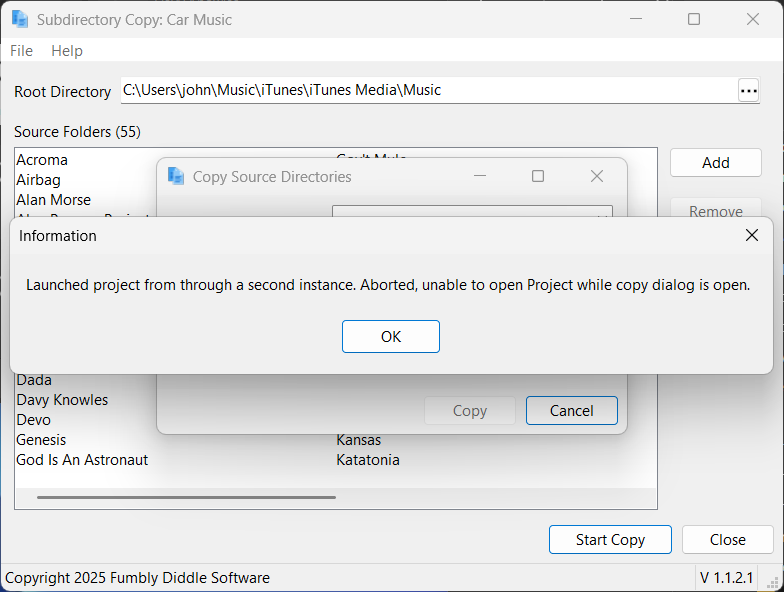Viewport: 784px width, 592px height.
Task: Close the Information dialog with the X
Action: coord(752,235)
